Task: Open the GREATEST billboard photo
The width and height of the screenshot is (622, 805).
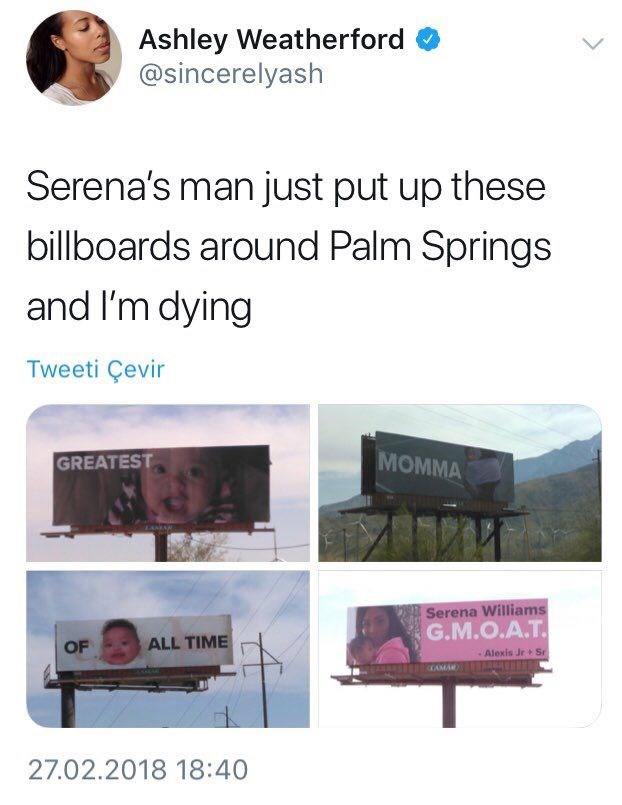Action: [168, 483]
